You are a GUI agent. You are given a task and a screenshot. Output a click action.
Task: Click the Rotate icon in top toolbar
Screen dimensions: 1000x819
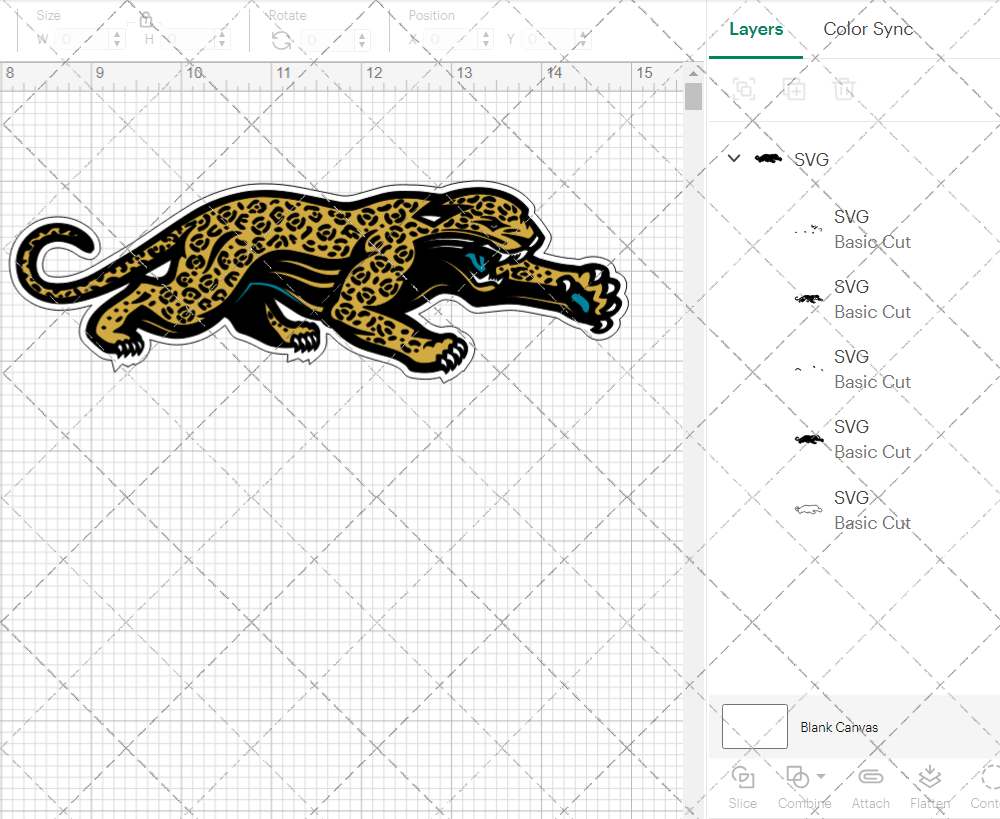tap(282, 40)
